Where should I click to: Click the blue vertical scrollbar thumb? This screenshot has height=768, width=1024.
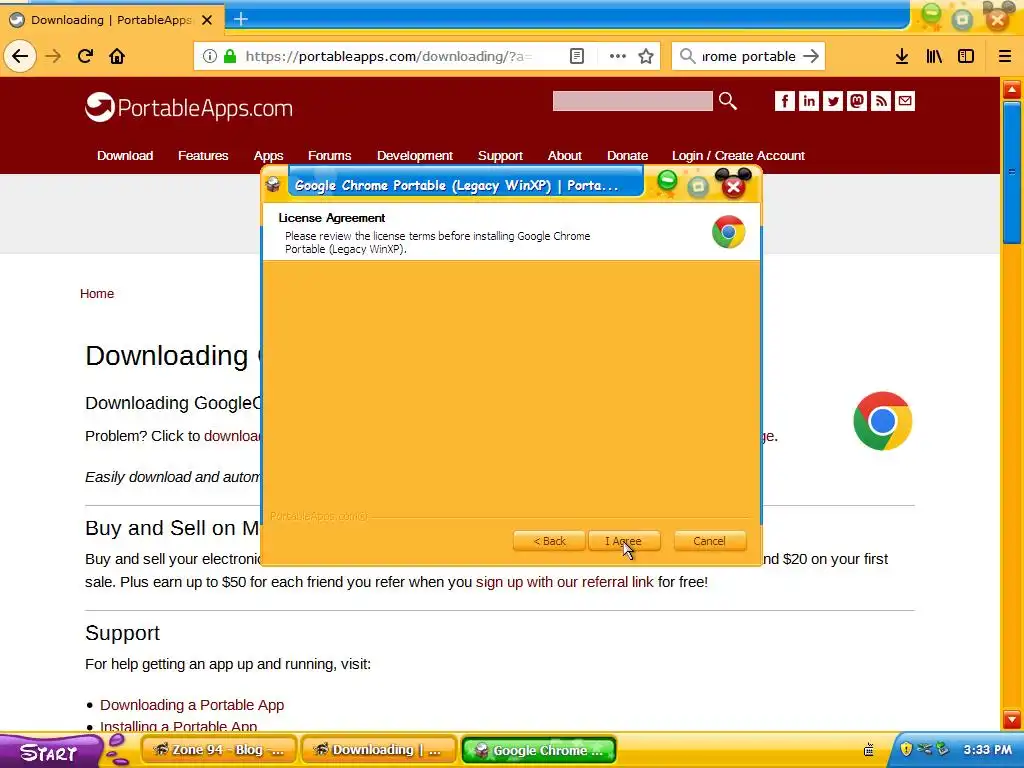coord(1012,173)
